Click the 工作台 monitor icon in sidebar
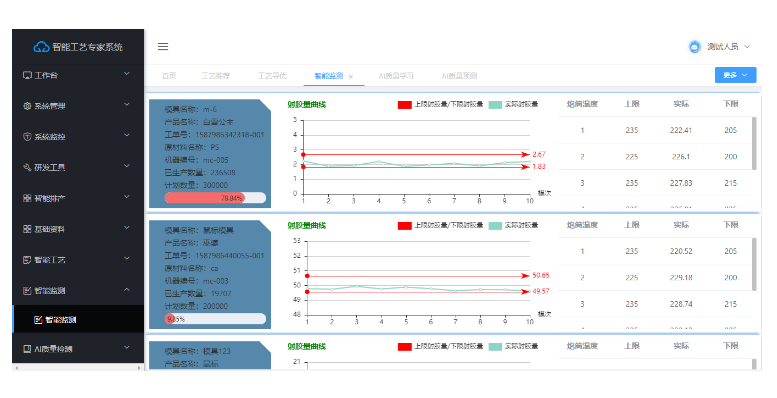The image size is (777, 398). pyautogui.click(x=27, y=75)
